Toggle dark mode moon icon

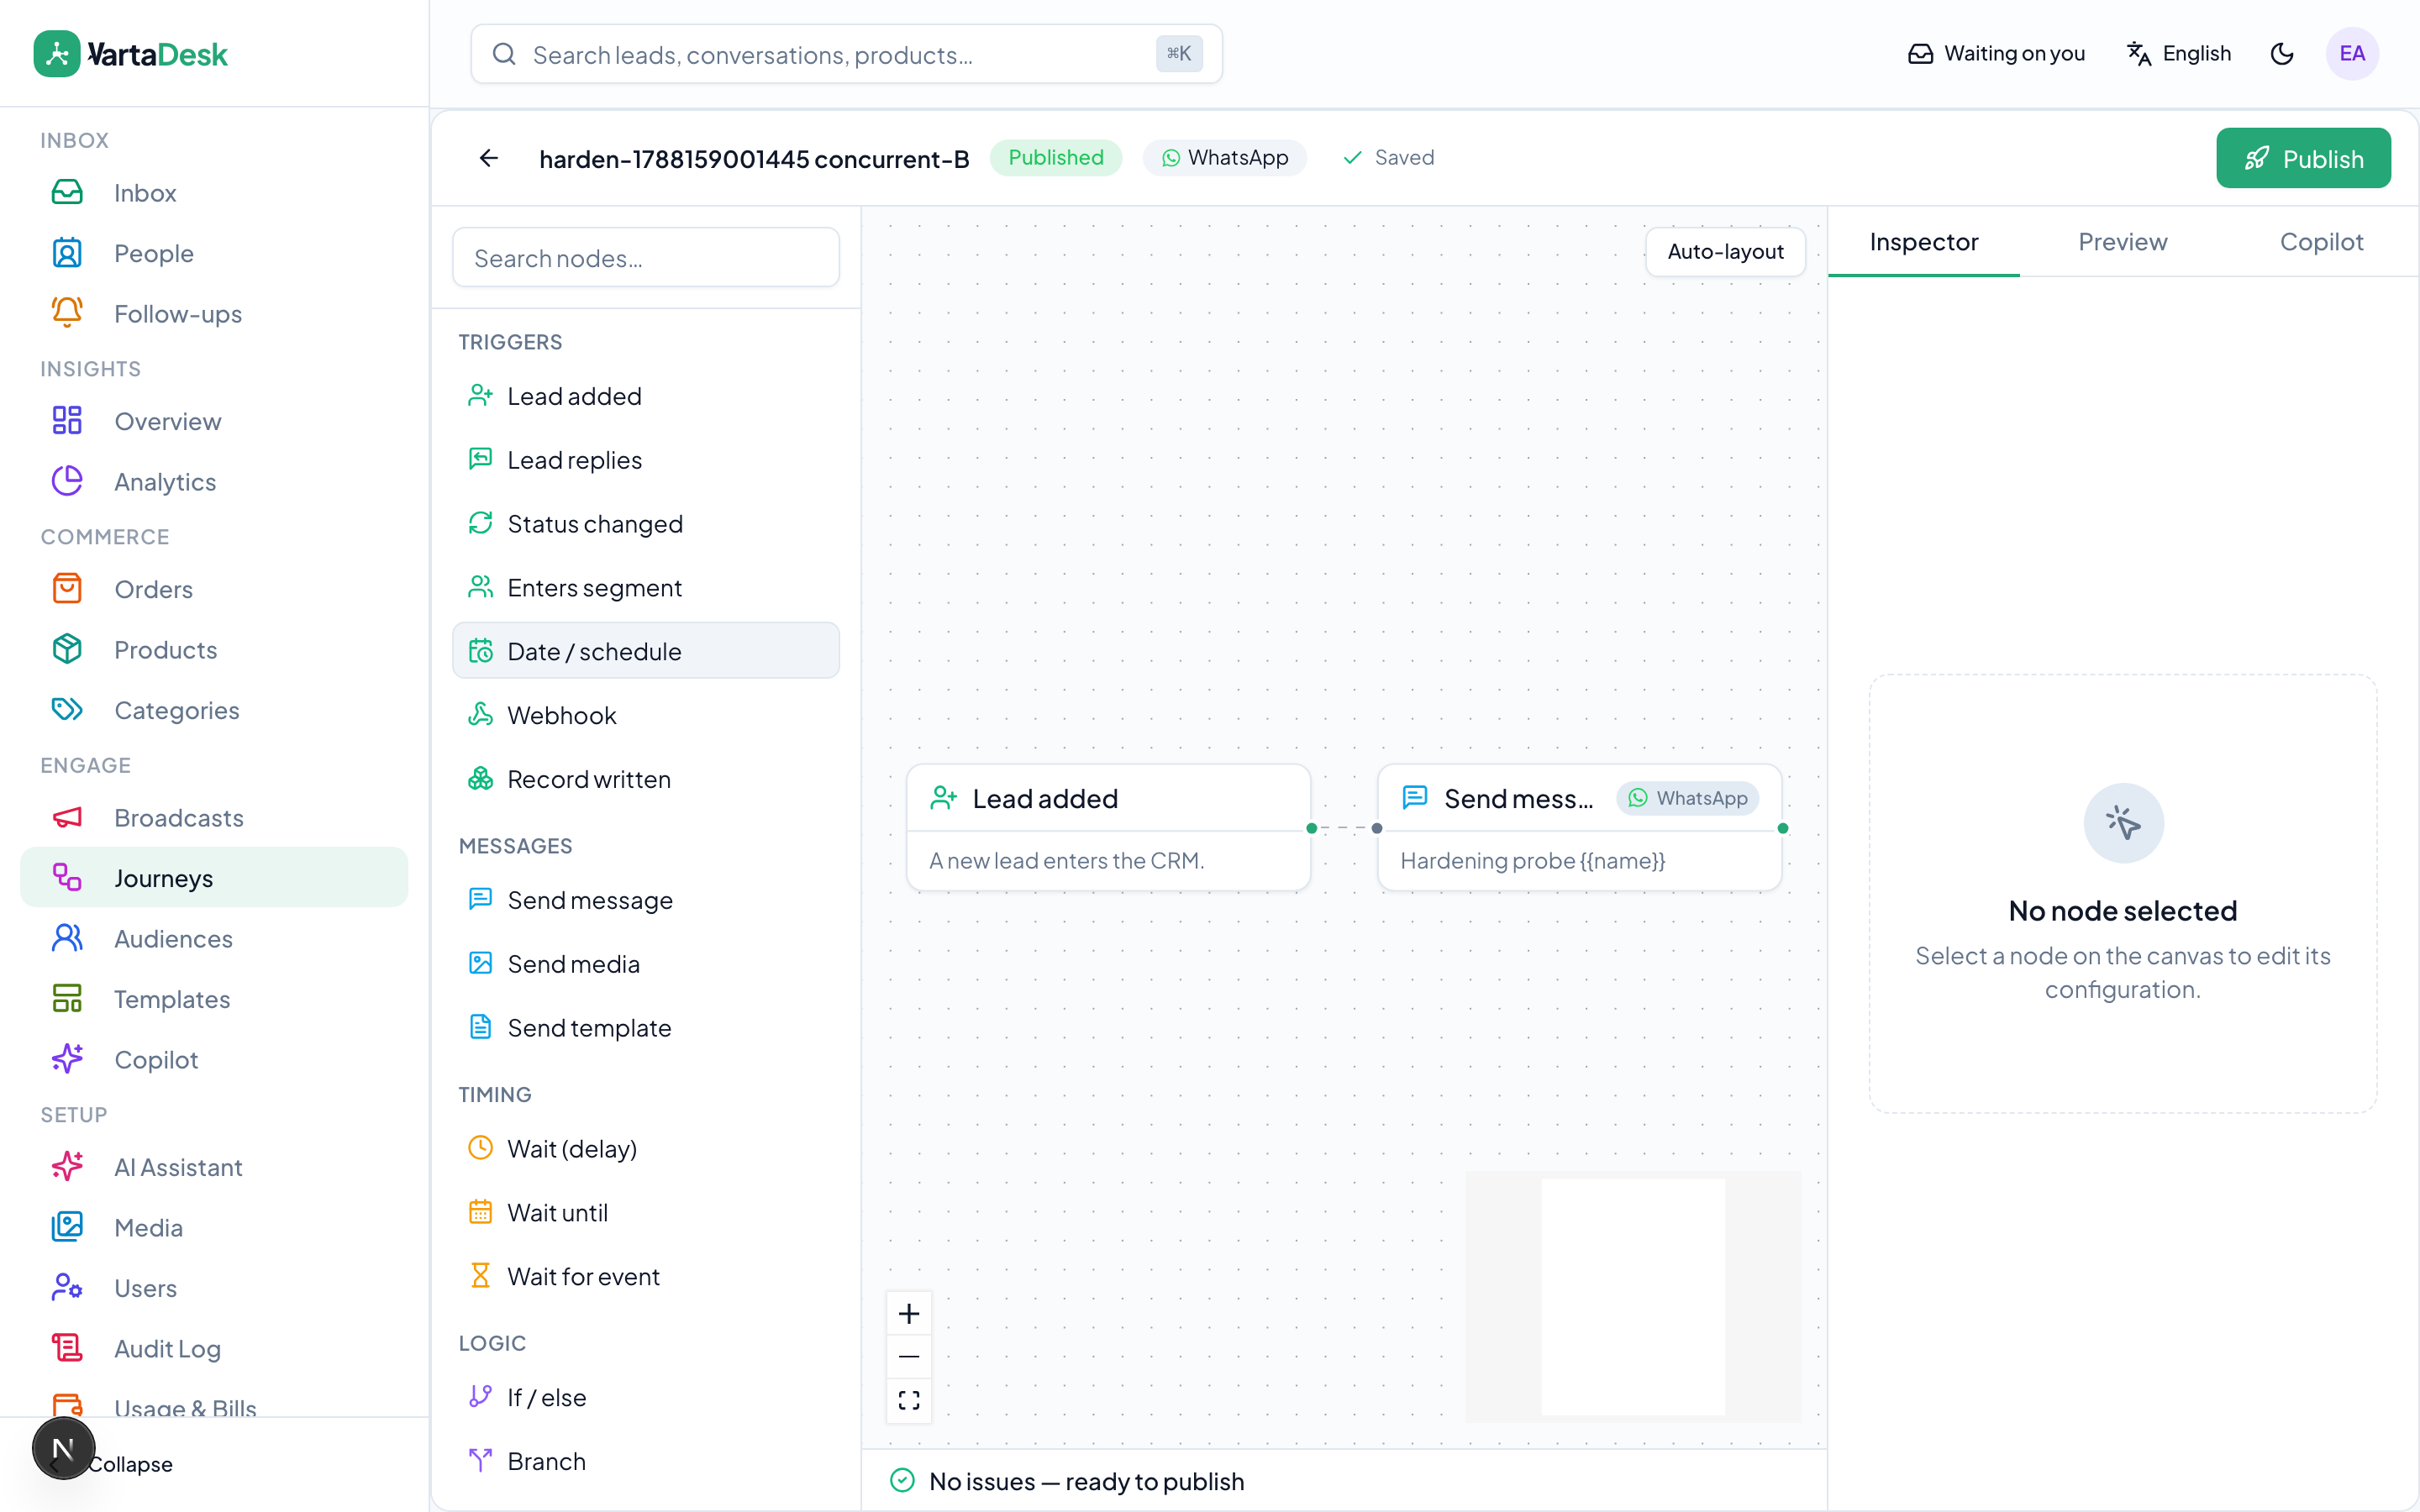pos(2281,54)
